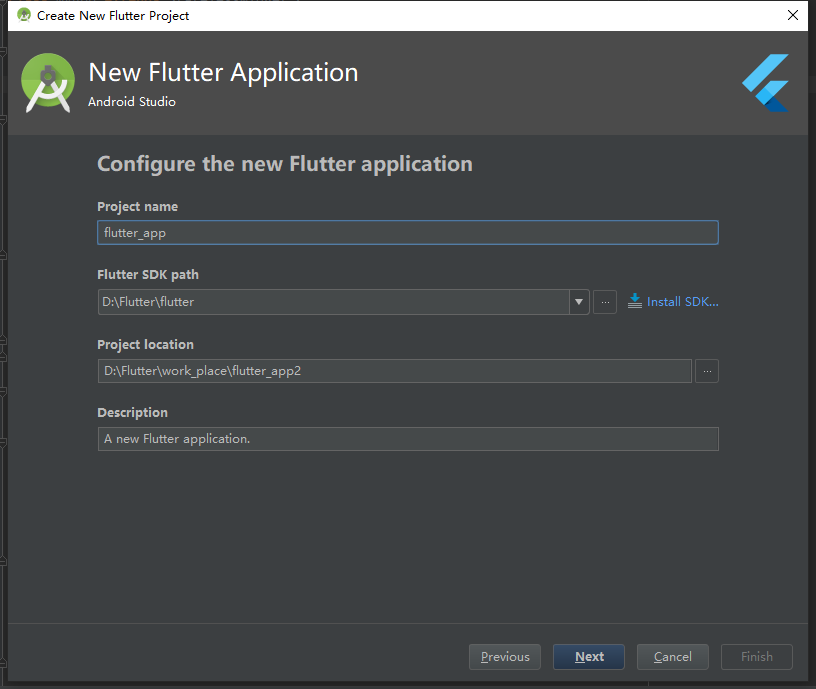Expand the Flutter SDK path dropdown arrow
Screen dimensions: 816x689
coord(579,302)
